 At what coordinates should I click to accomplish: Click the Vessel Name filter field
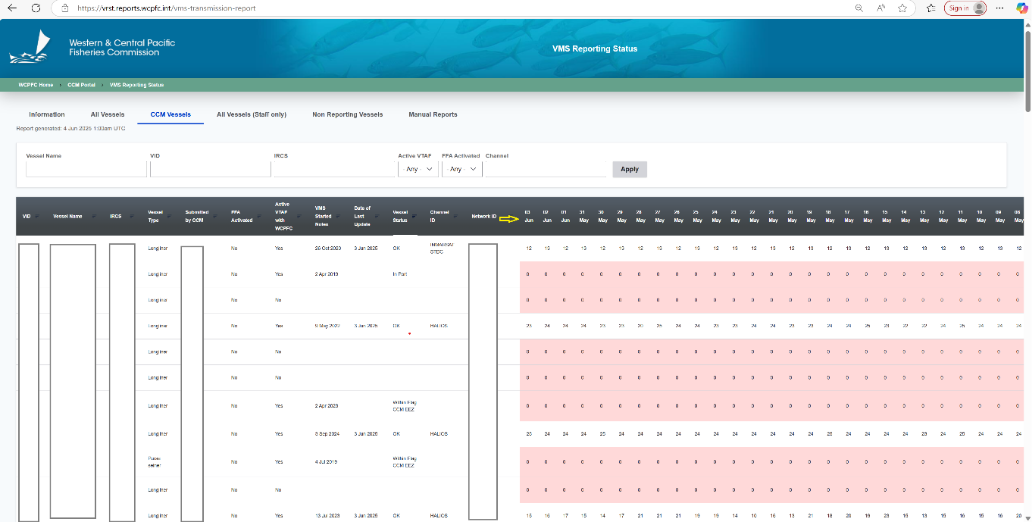86,169
